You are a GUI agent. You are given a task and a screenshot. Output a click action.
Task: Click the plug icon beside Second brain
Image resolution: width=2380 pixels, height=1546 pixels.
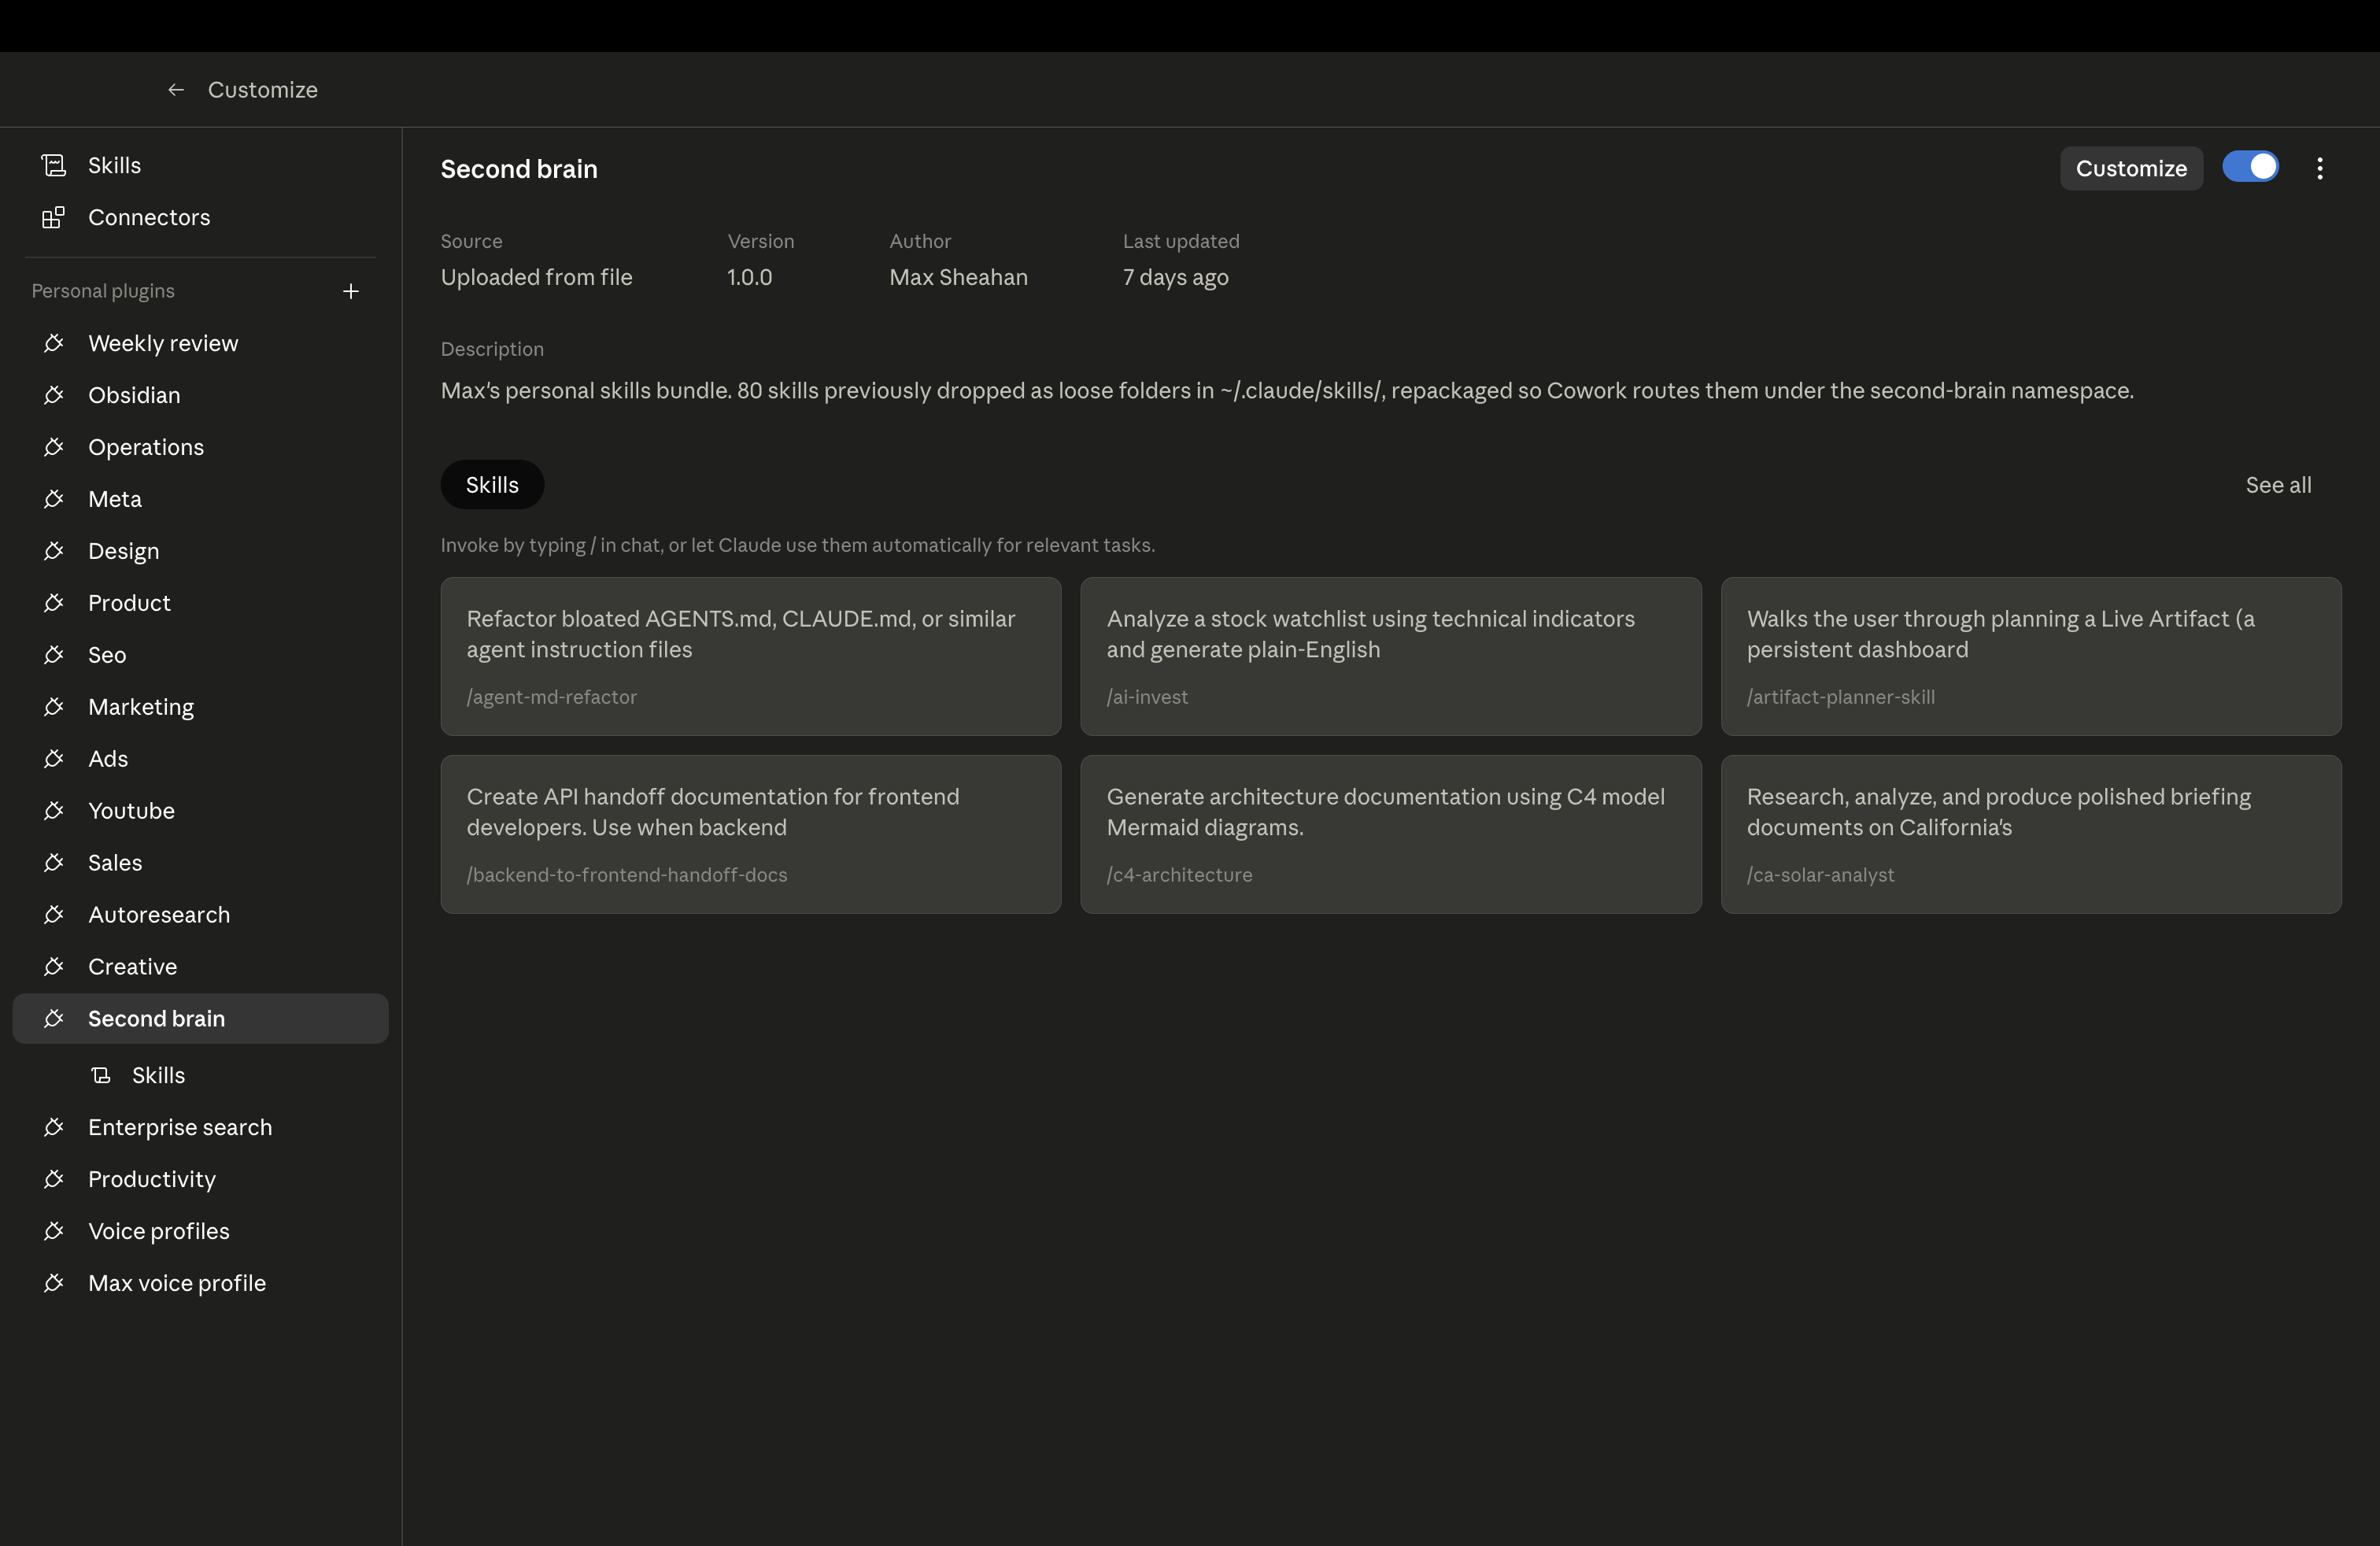[54, 1019]
